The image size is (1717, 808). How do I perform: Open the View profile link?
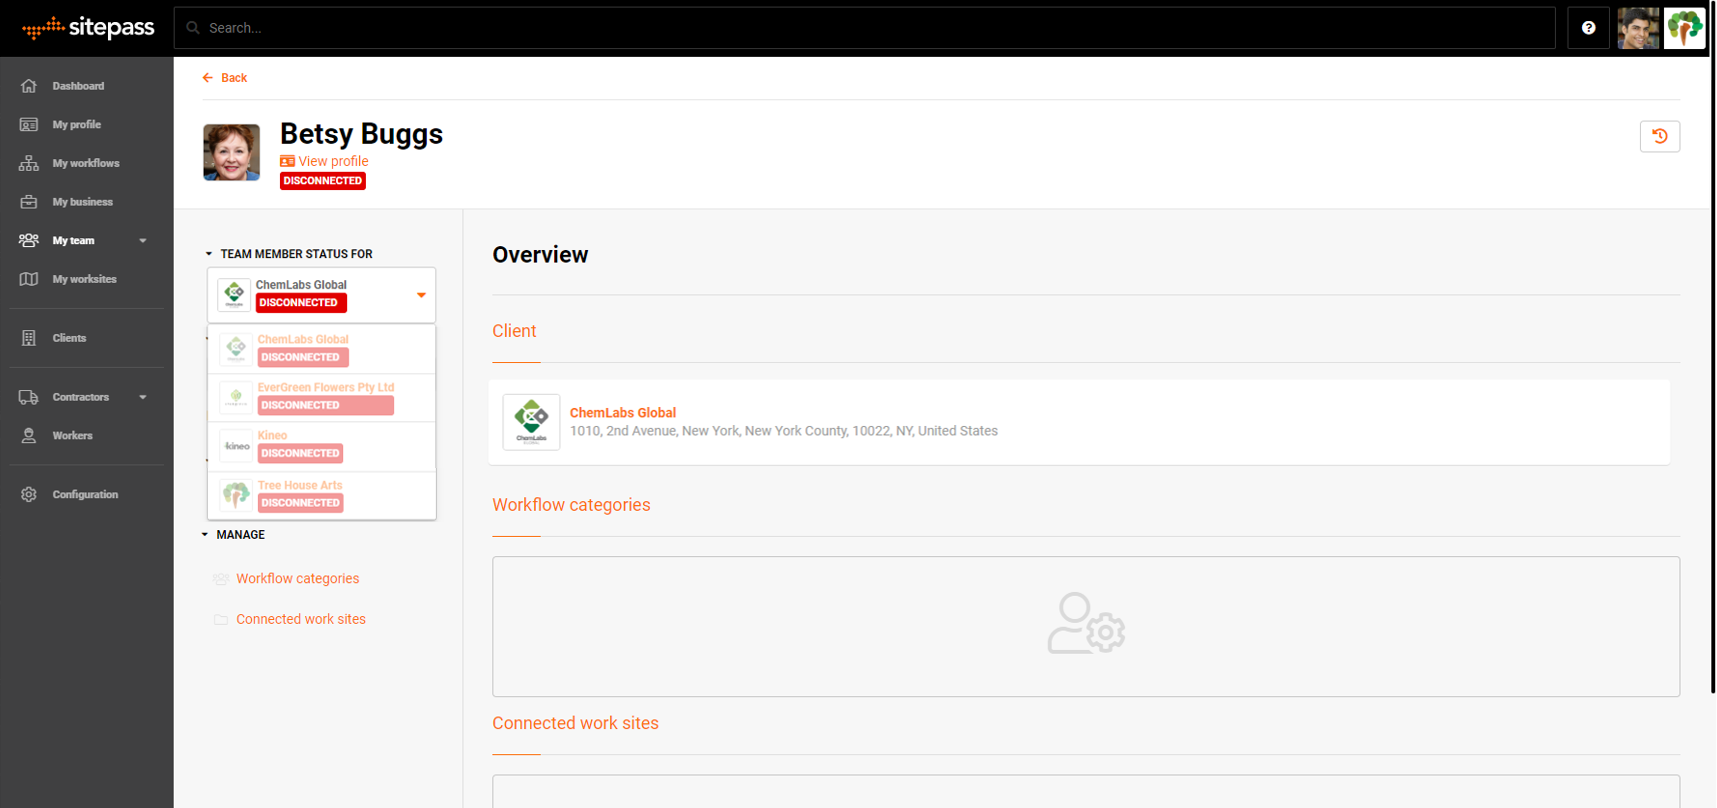(332, 161)
